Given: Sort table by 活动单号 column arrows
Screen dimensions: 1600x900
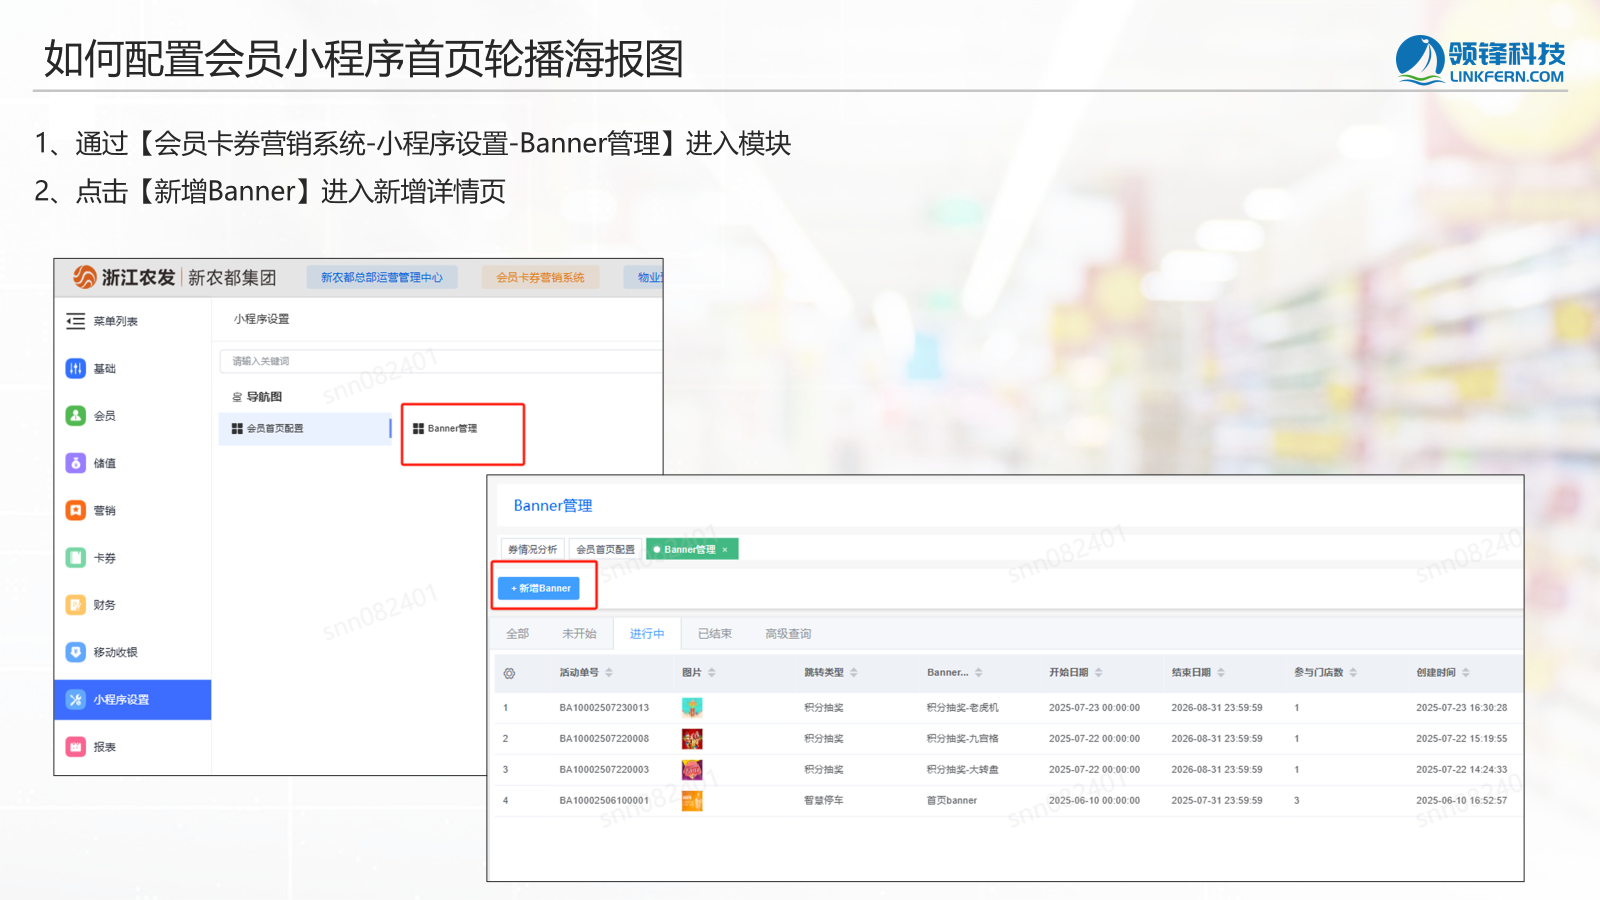Looking at the screenshot, I should pyautogui.click(x=609, y=673).
